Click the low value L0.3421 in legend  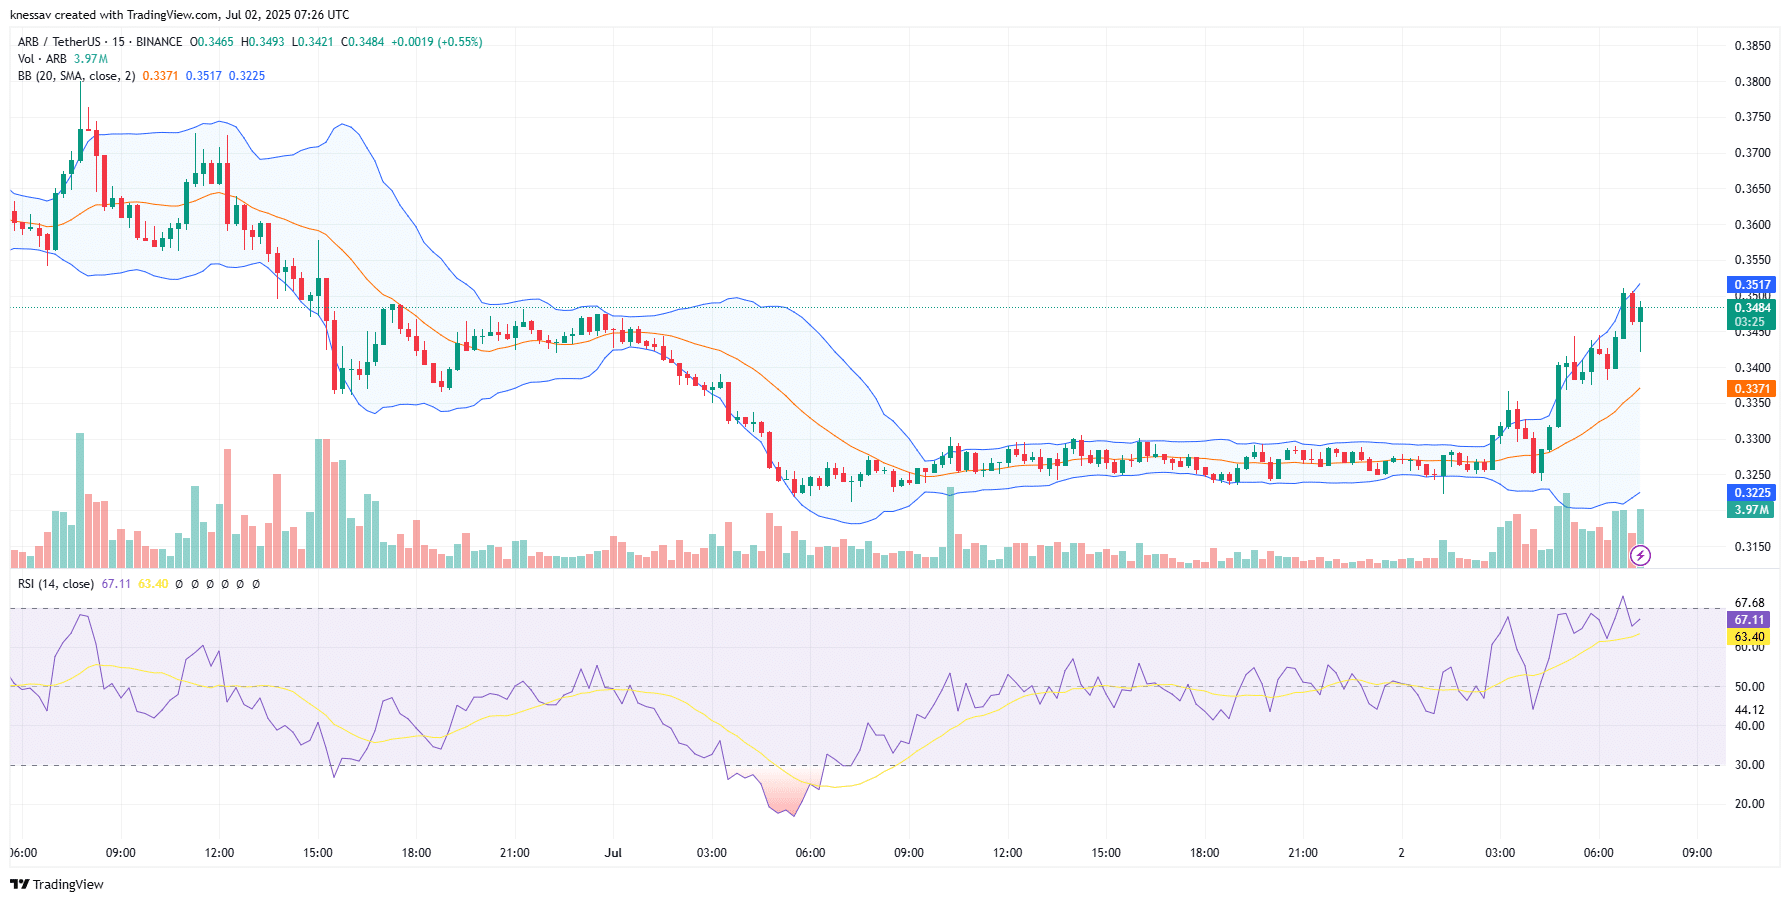pos(312,42)
